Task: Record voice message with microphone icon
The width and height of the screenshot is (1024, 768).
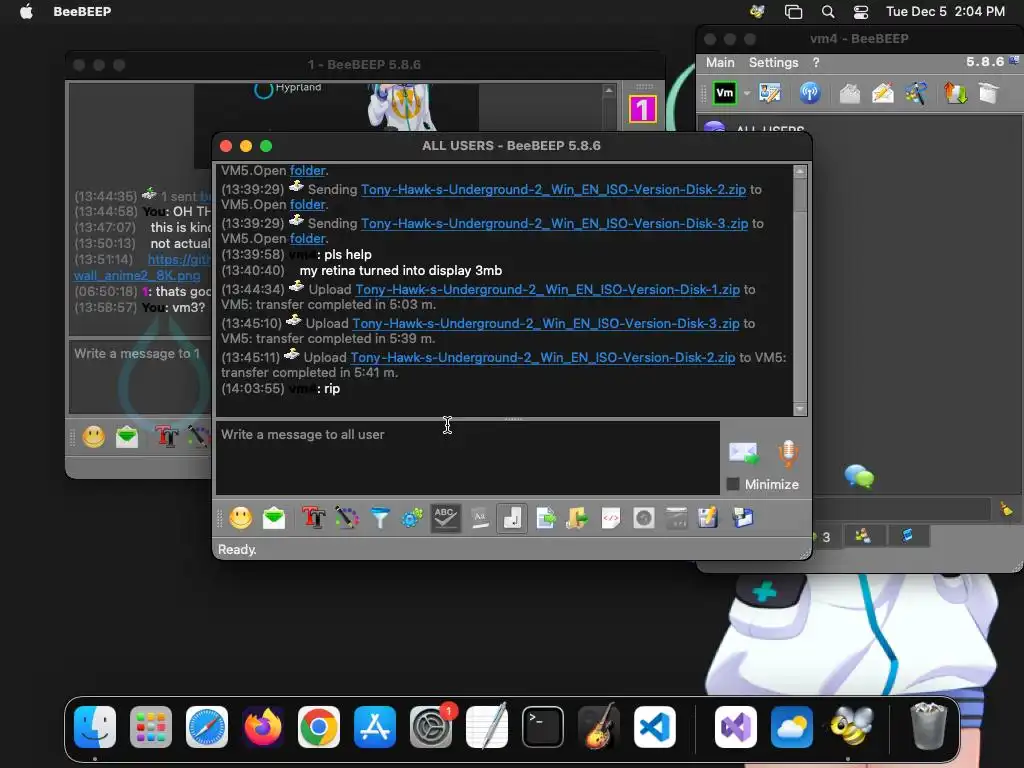Action: [x=788, y=453]
